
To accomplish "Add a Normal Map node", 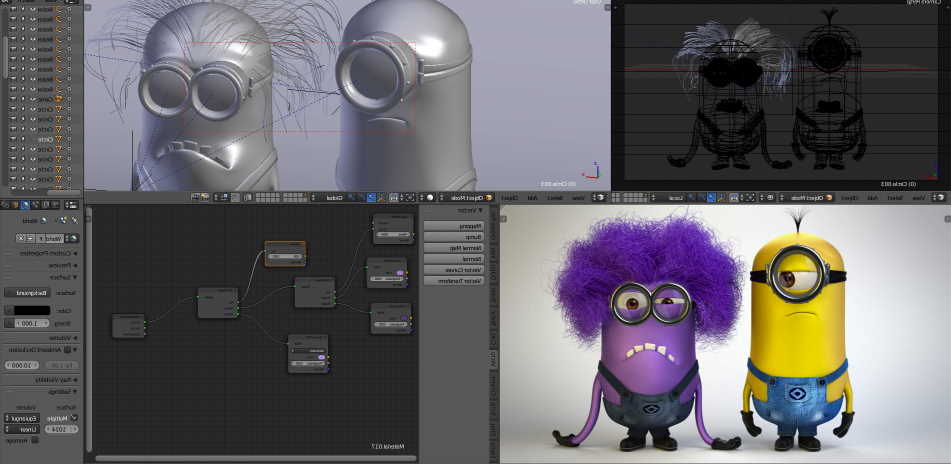I will [454, 247].
